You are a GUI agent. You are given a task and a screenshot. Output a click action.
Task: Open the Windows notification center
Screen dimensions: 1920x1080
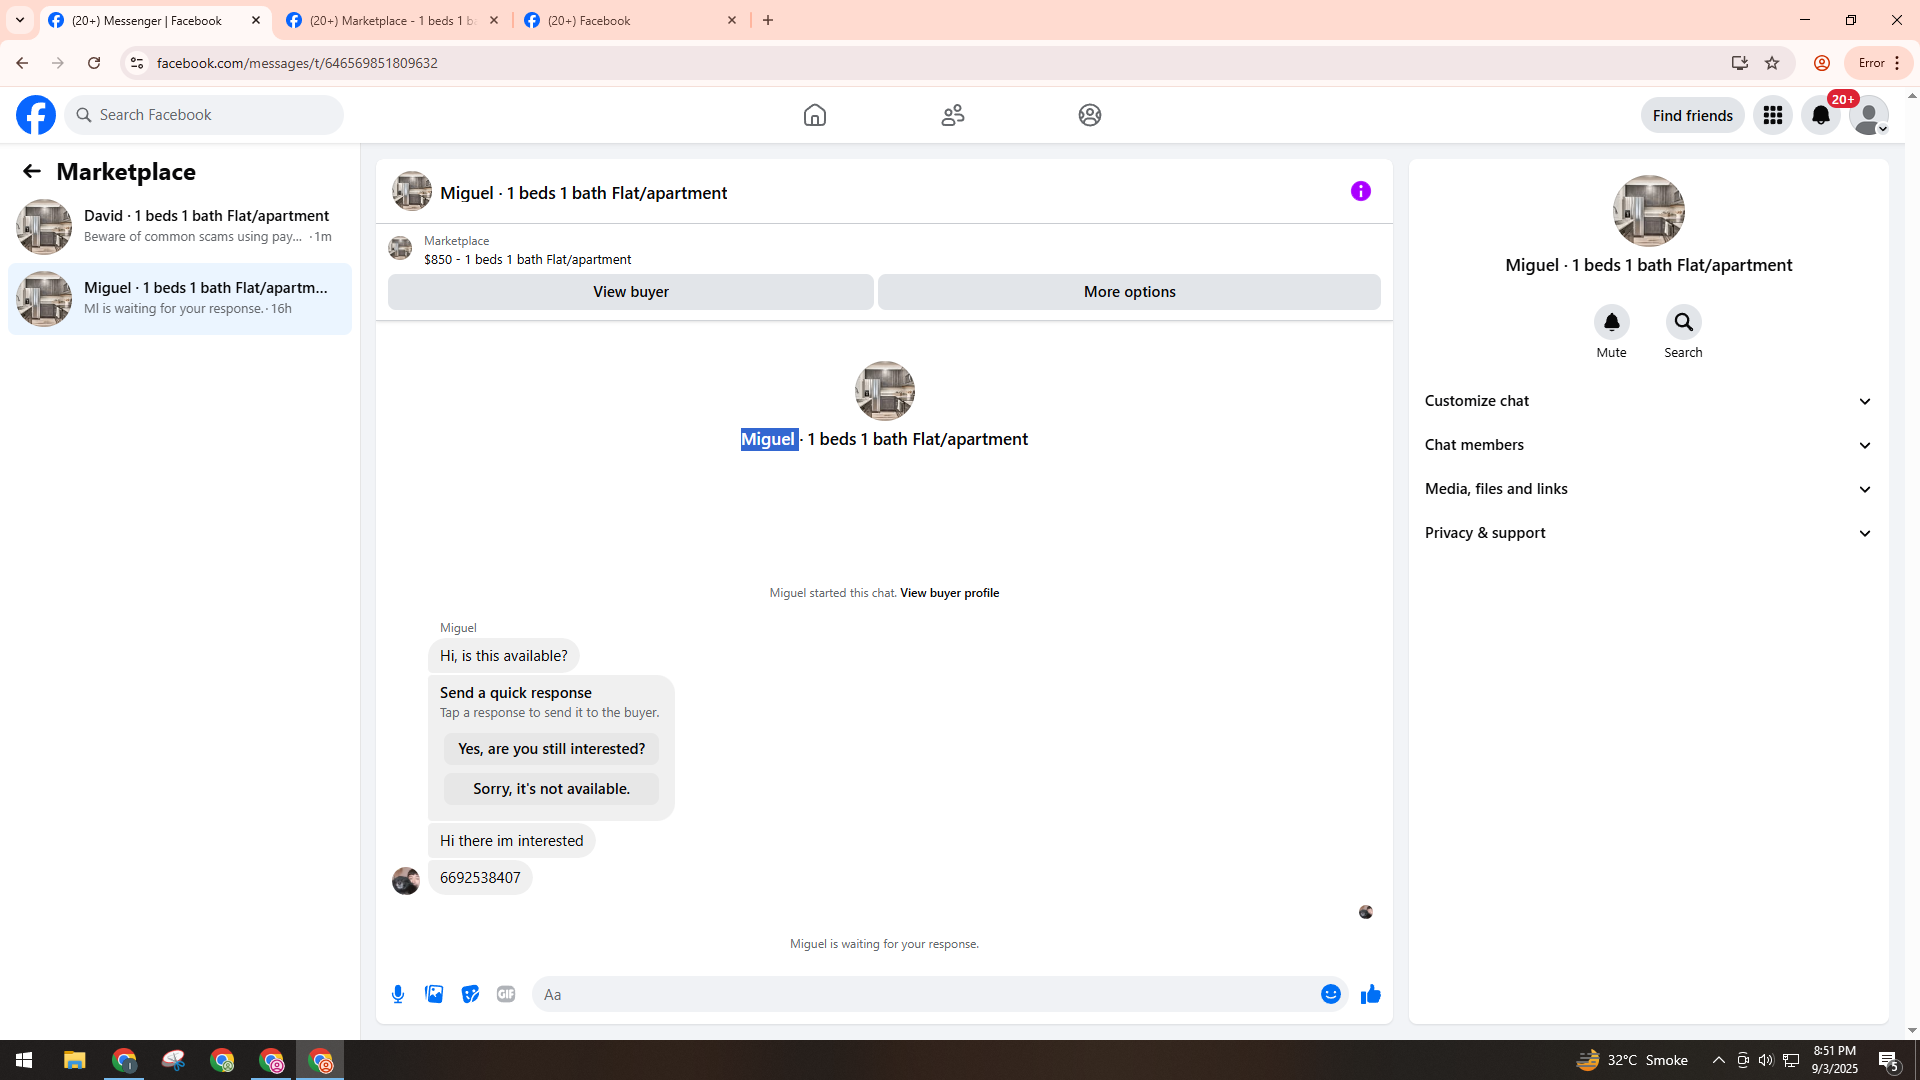point(1889,1060)
